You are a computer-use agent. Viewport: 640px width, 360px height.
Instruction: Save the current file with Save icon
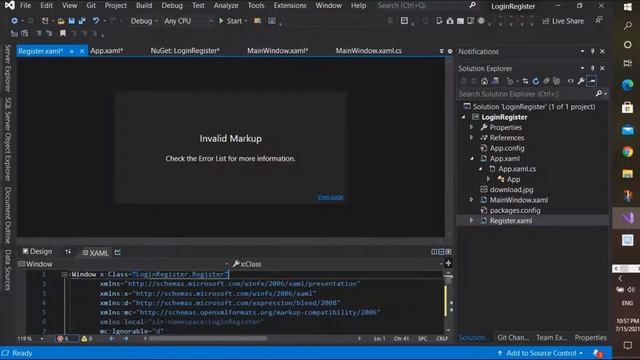tap(71, 21)
